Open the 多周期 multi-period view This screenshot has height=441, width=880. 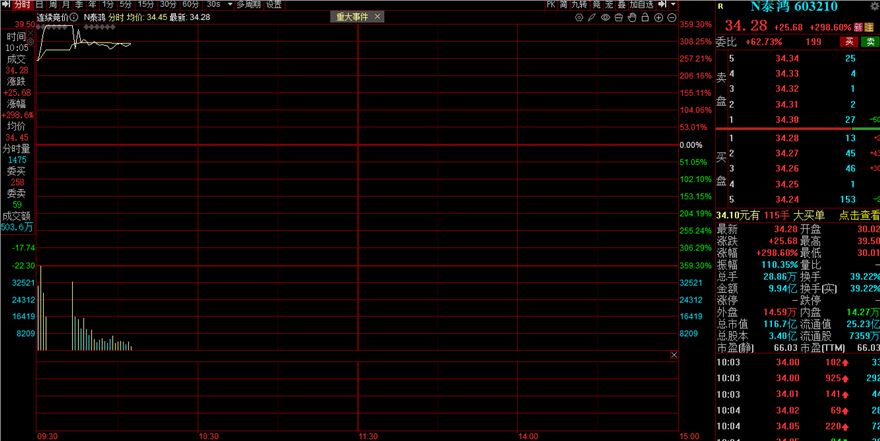tap(248, 5)
